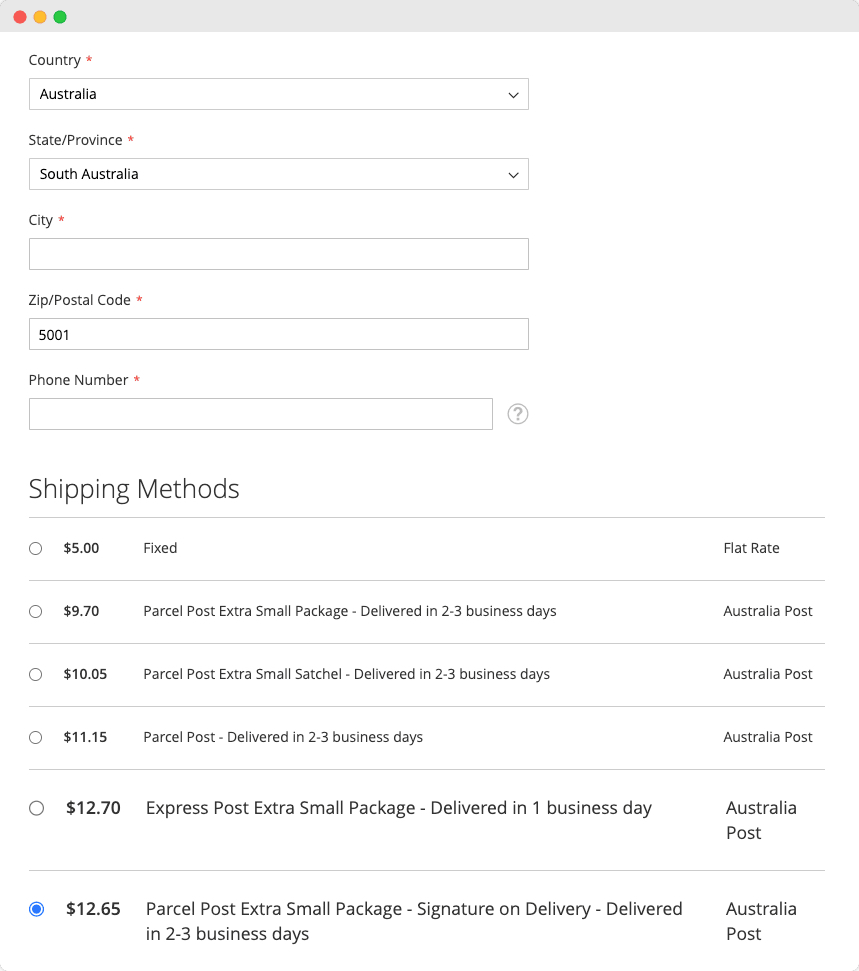
Task: Click the $12.65 price text
Action: [x=94, y=909]
